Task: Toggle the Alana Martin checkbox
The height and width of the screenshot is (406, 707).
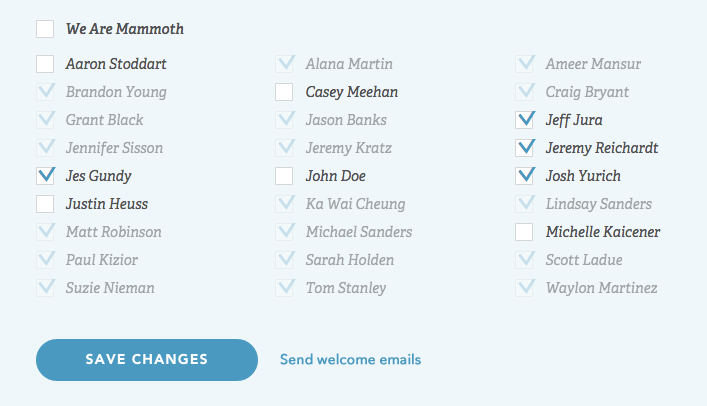Action: pyautogui.click(x=285, y=64)
